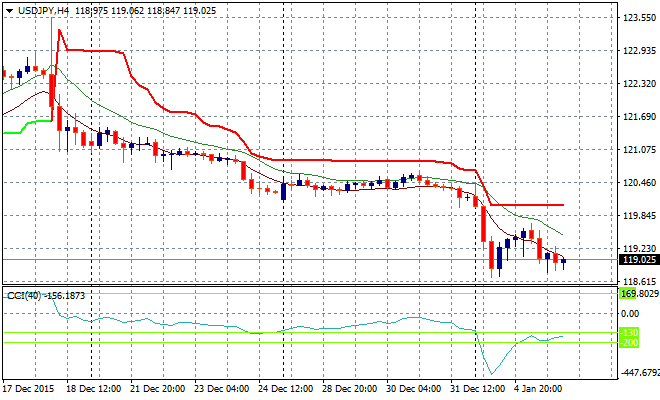Screen dimensions: 660x400
Task: Click the -130 CCI level label
Action: (x=629, y=333)
